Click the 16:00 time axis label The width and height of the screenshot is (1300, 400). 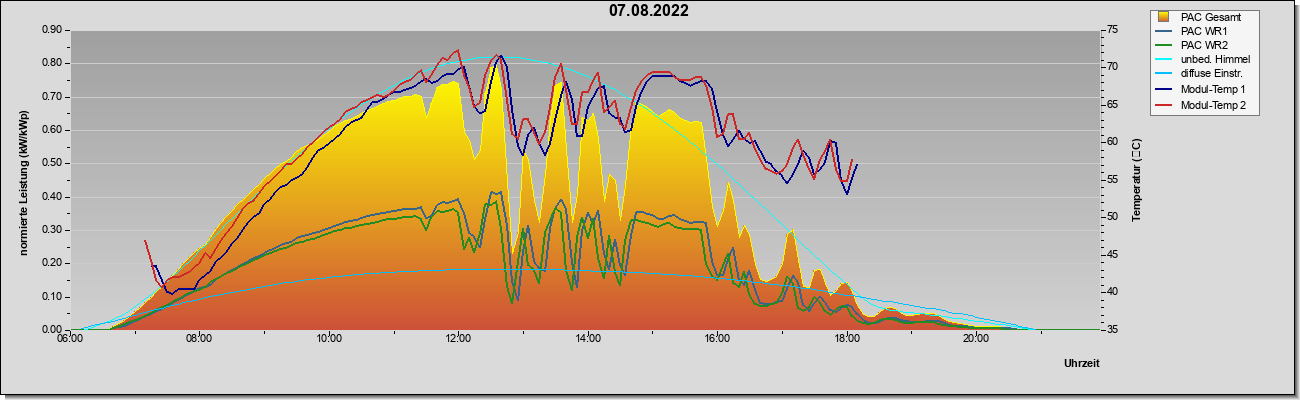[x=717, y=339]
